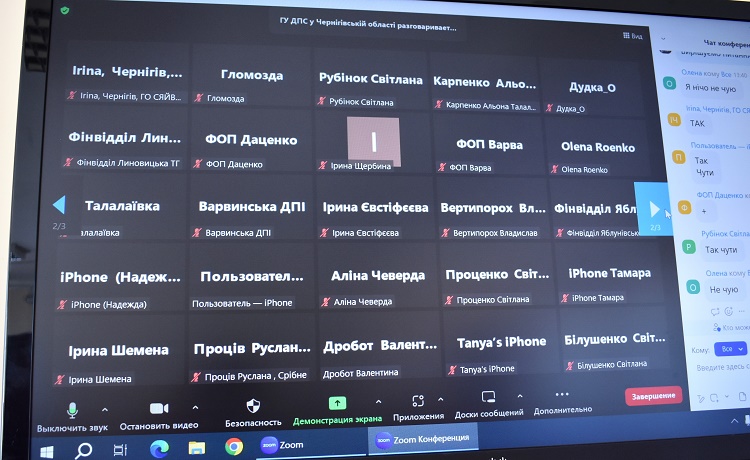
Task: Go to previous gallery page with left arrow
Action: [x=59, y=205]
